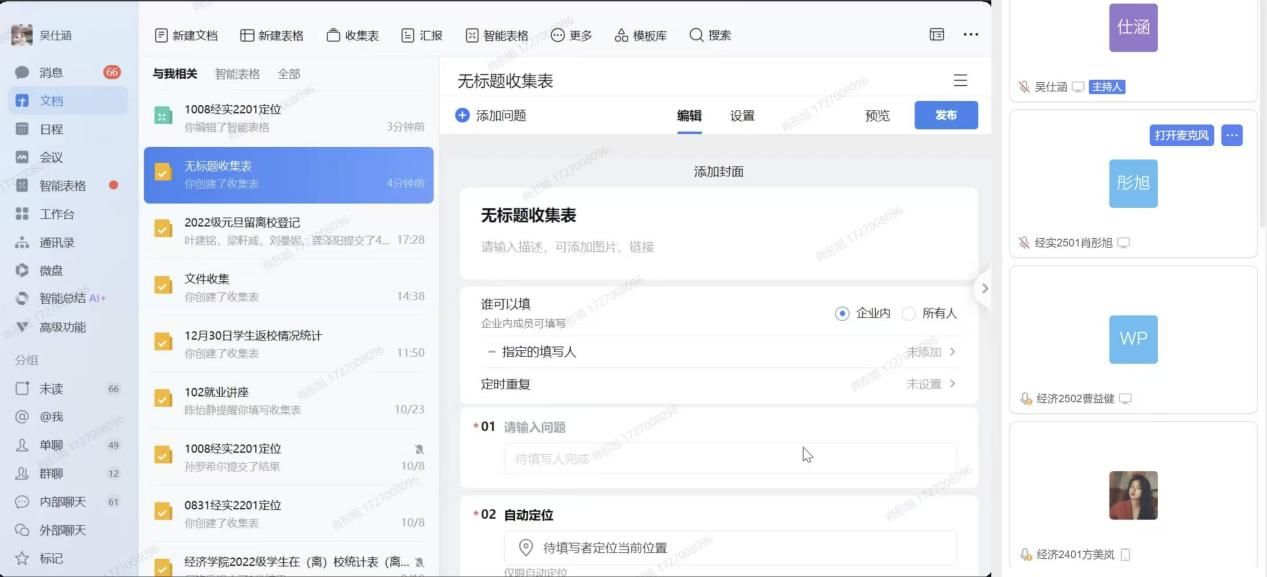Switch to the 设置 tab

(742, 115)
